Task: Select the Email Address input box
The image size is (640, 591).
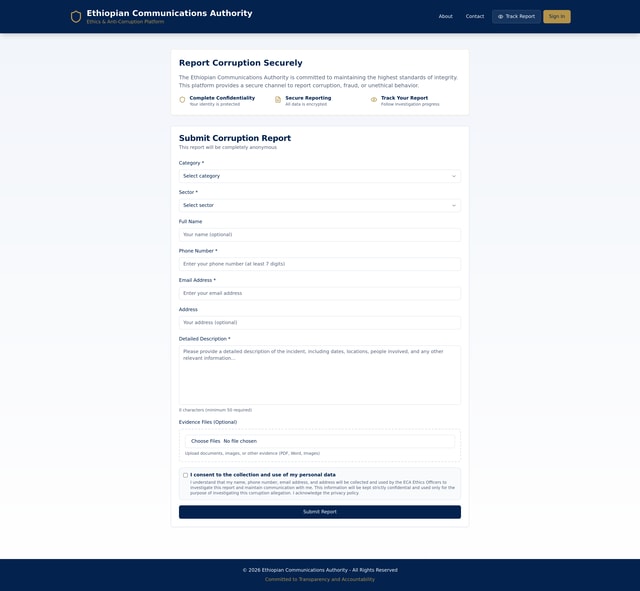Action: (319, 293)
